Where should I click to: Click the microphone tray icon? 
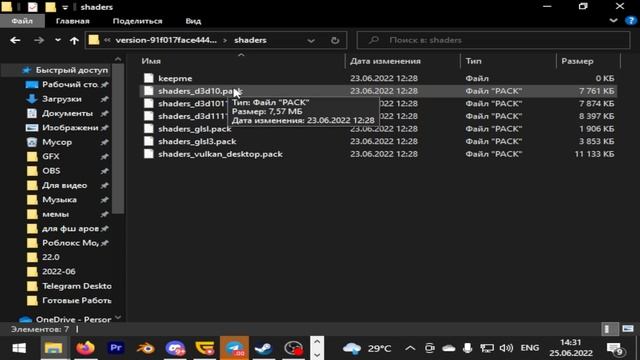point(468,348)
